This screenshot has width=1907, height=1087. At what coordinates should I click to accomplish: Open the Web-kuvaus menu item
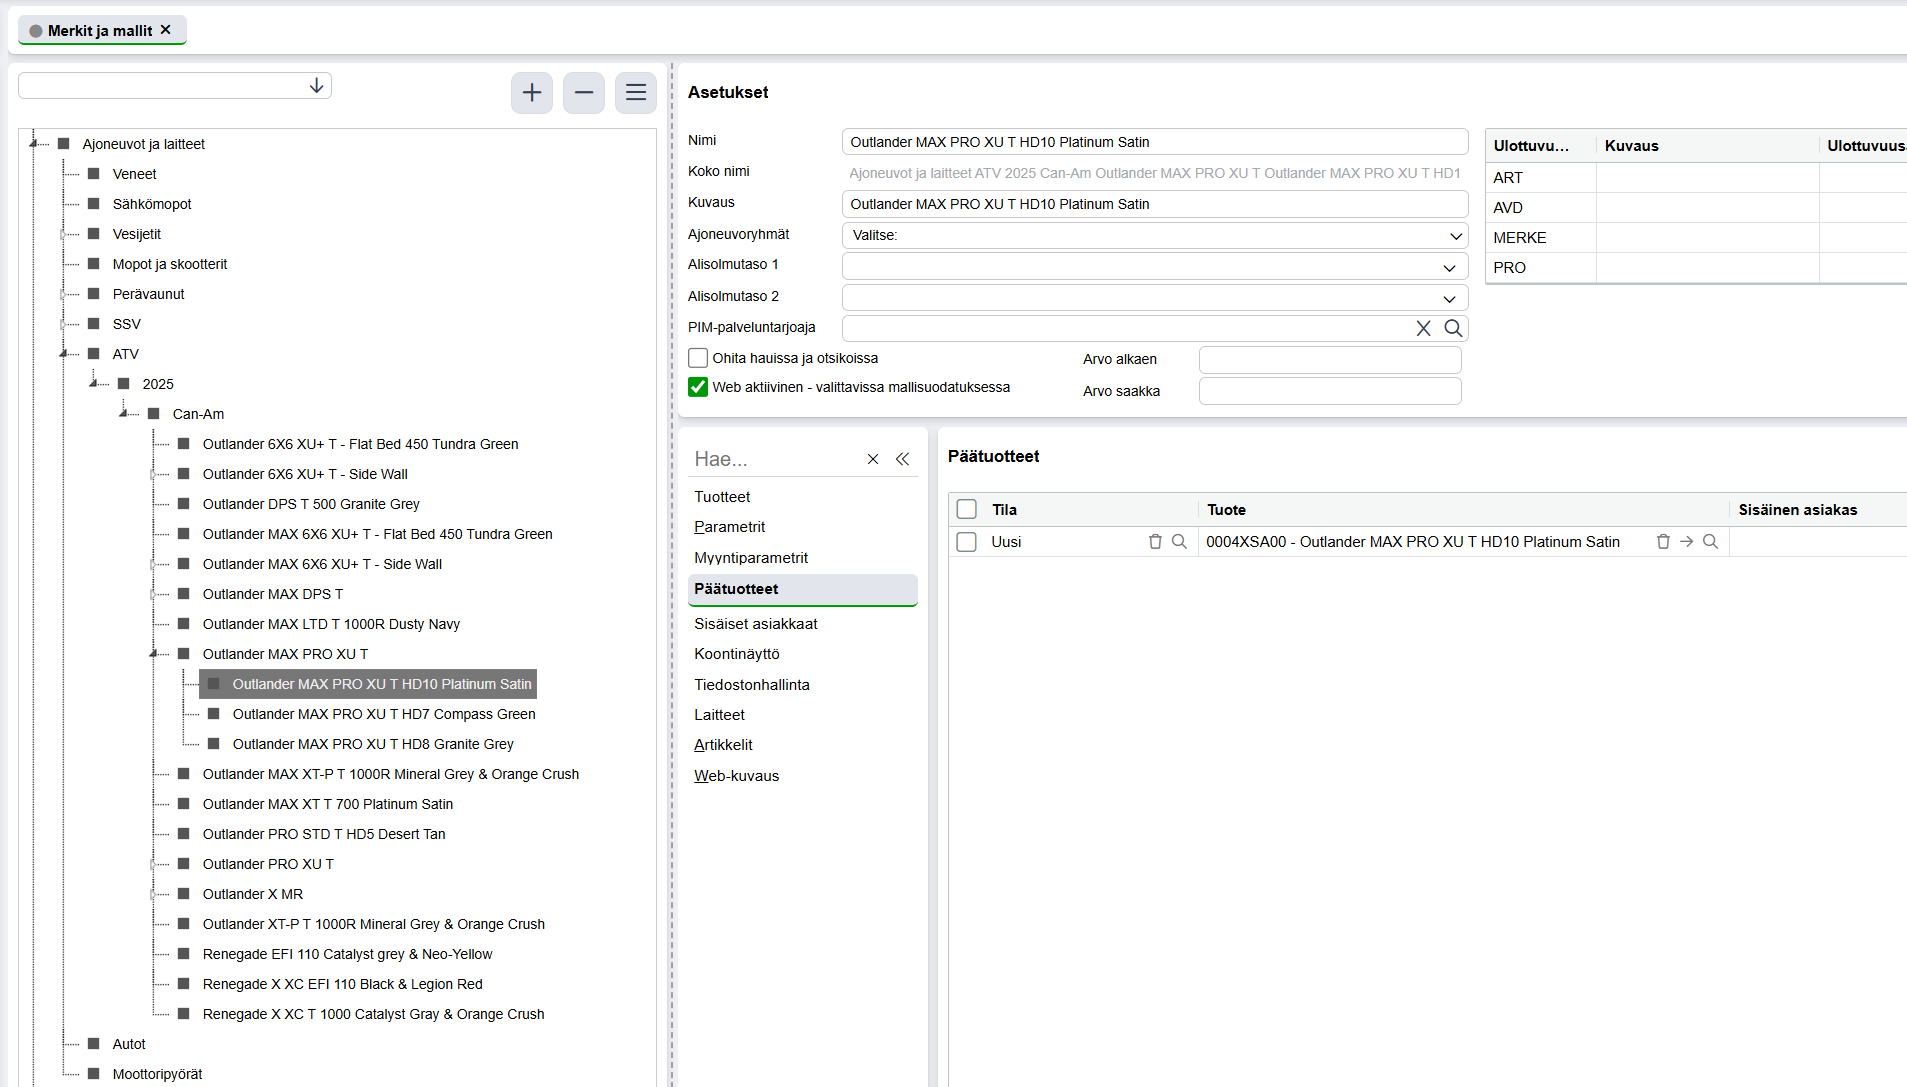click(x=736, y=776)
